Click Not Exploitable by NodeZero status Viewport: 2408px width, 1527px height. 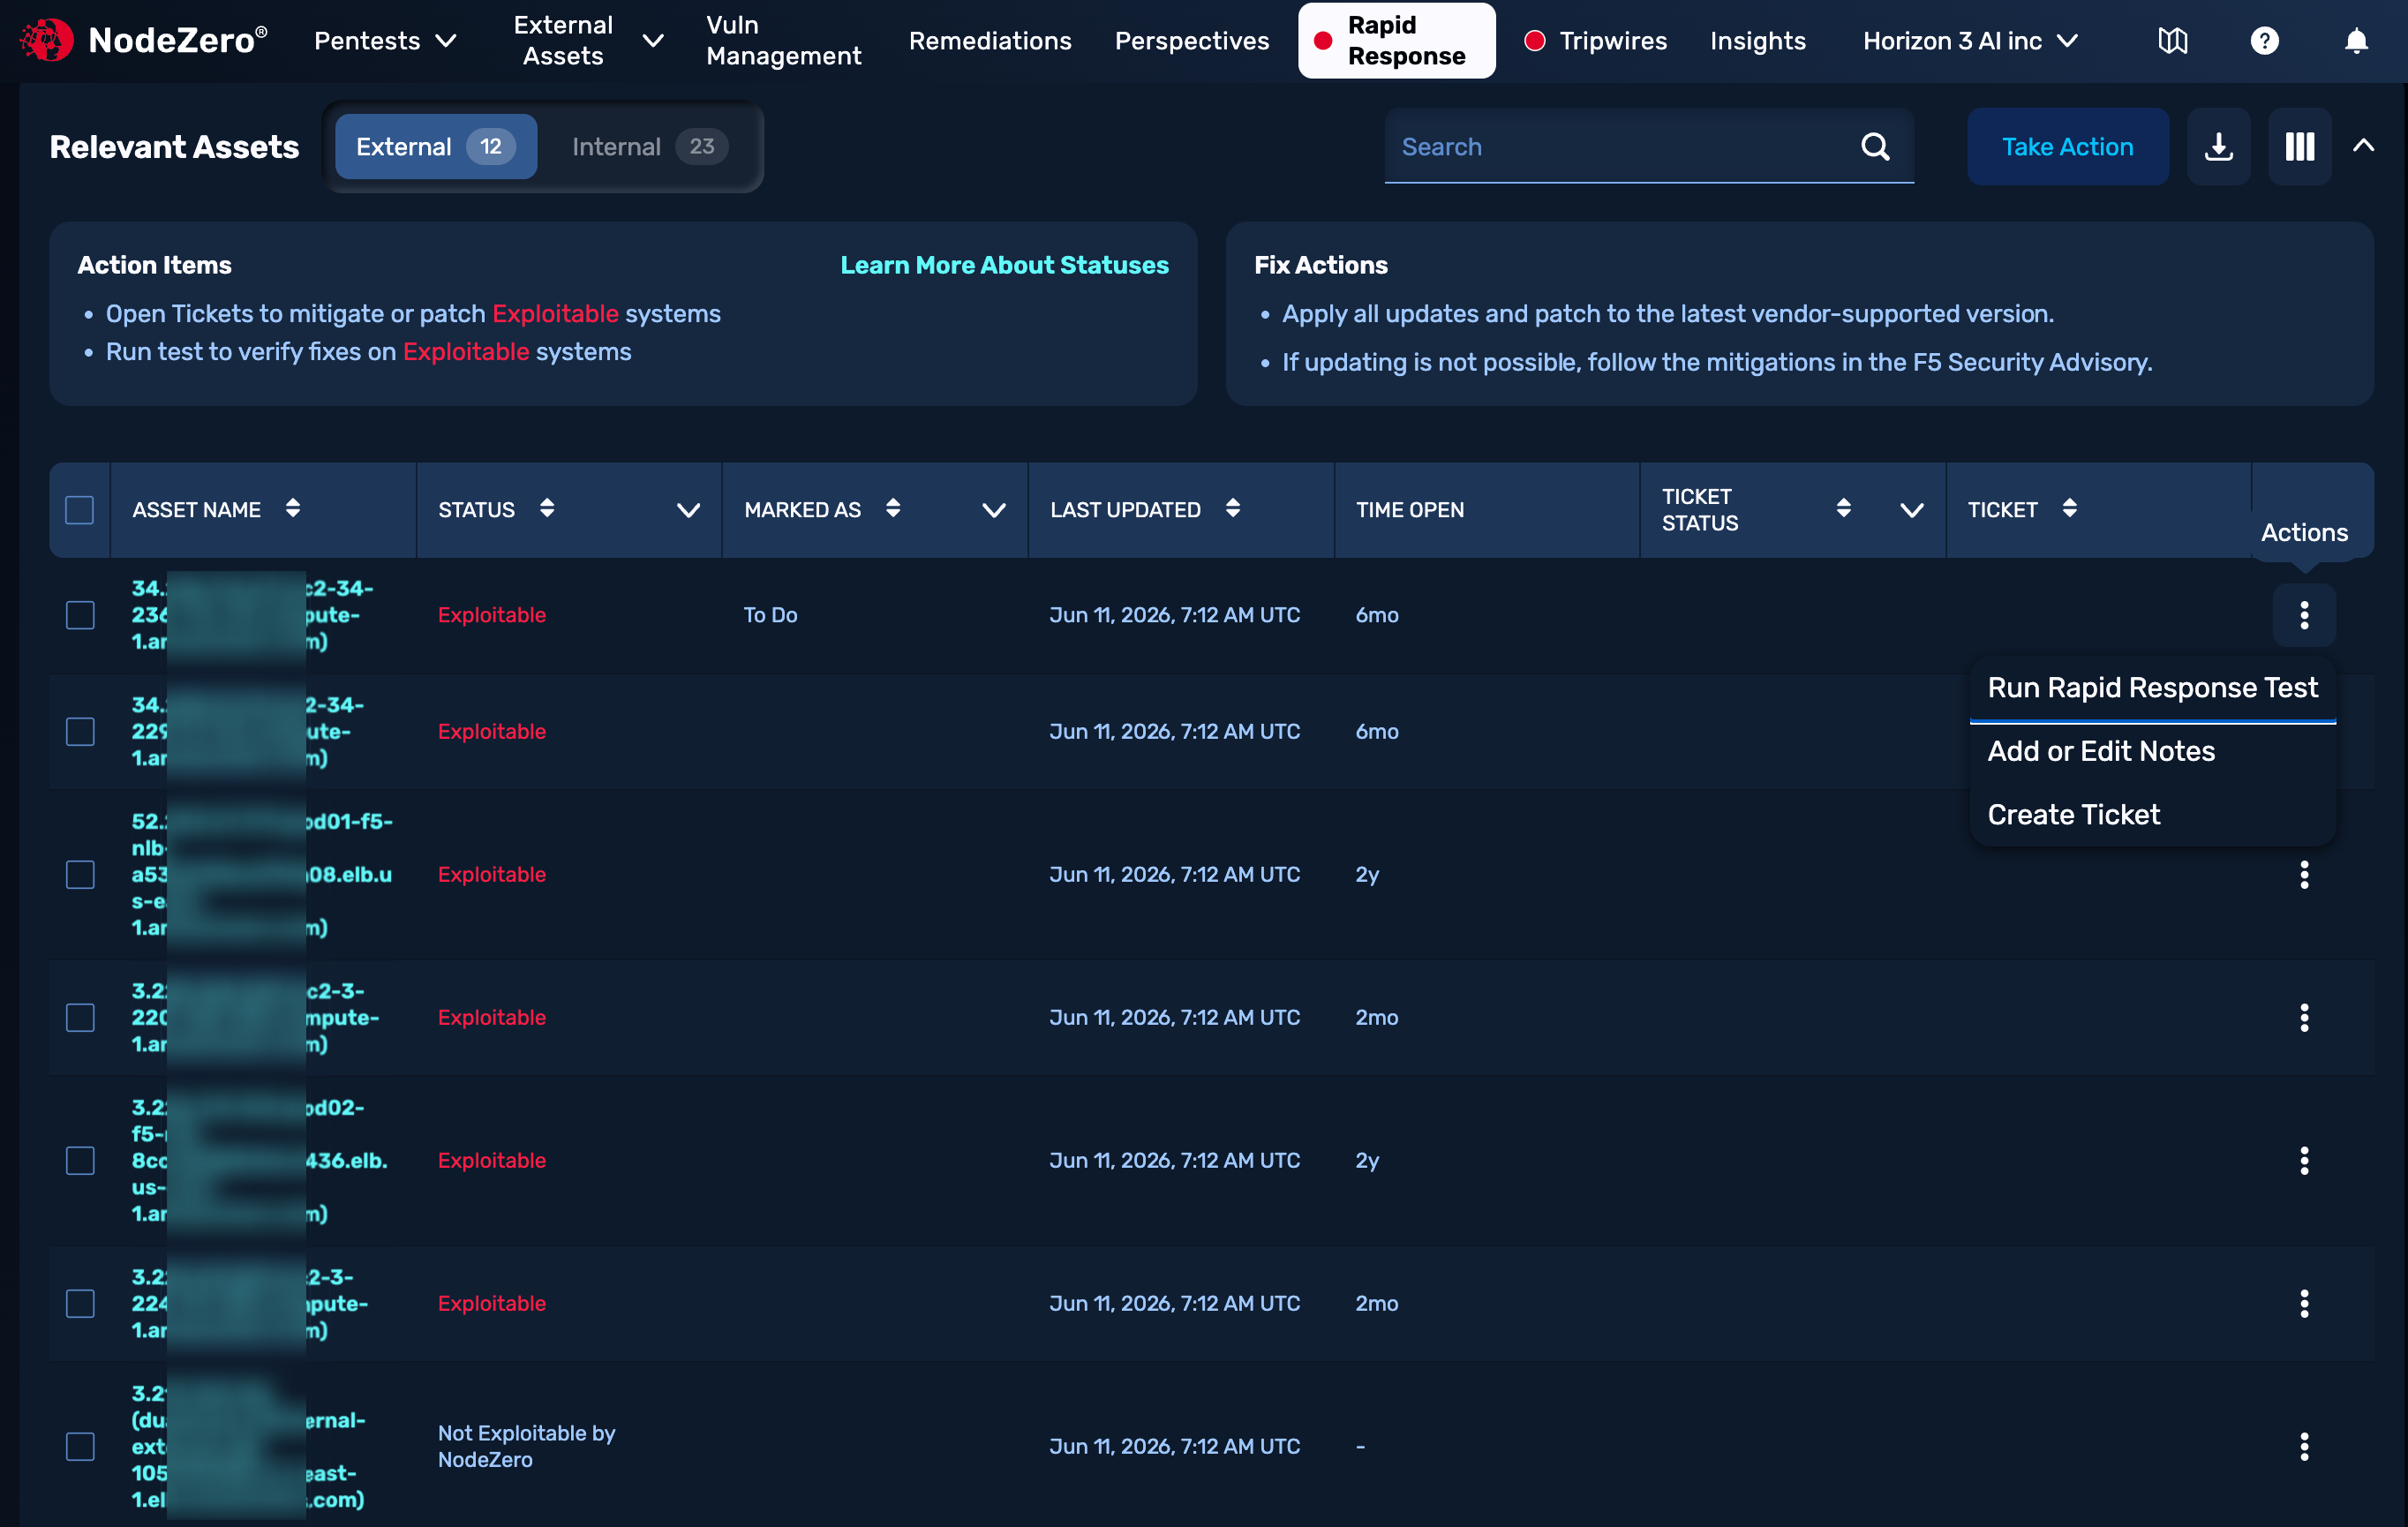[526, 1447]
